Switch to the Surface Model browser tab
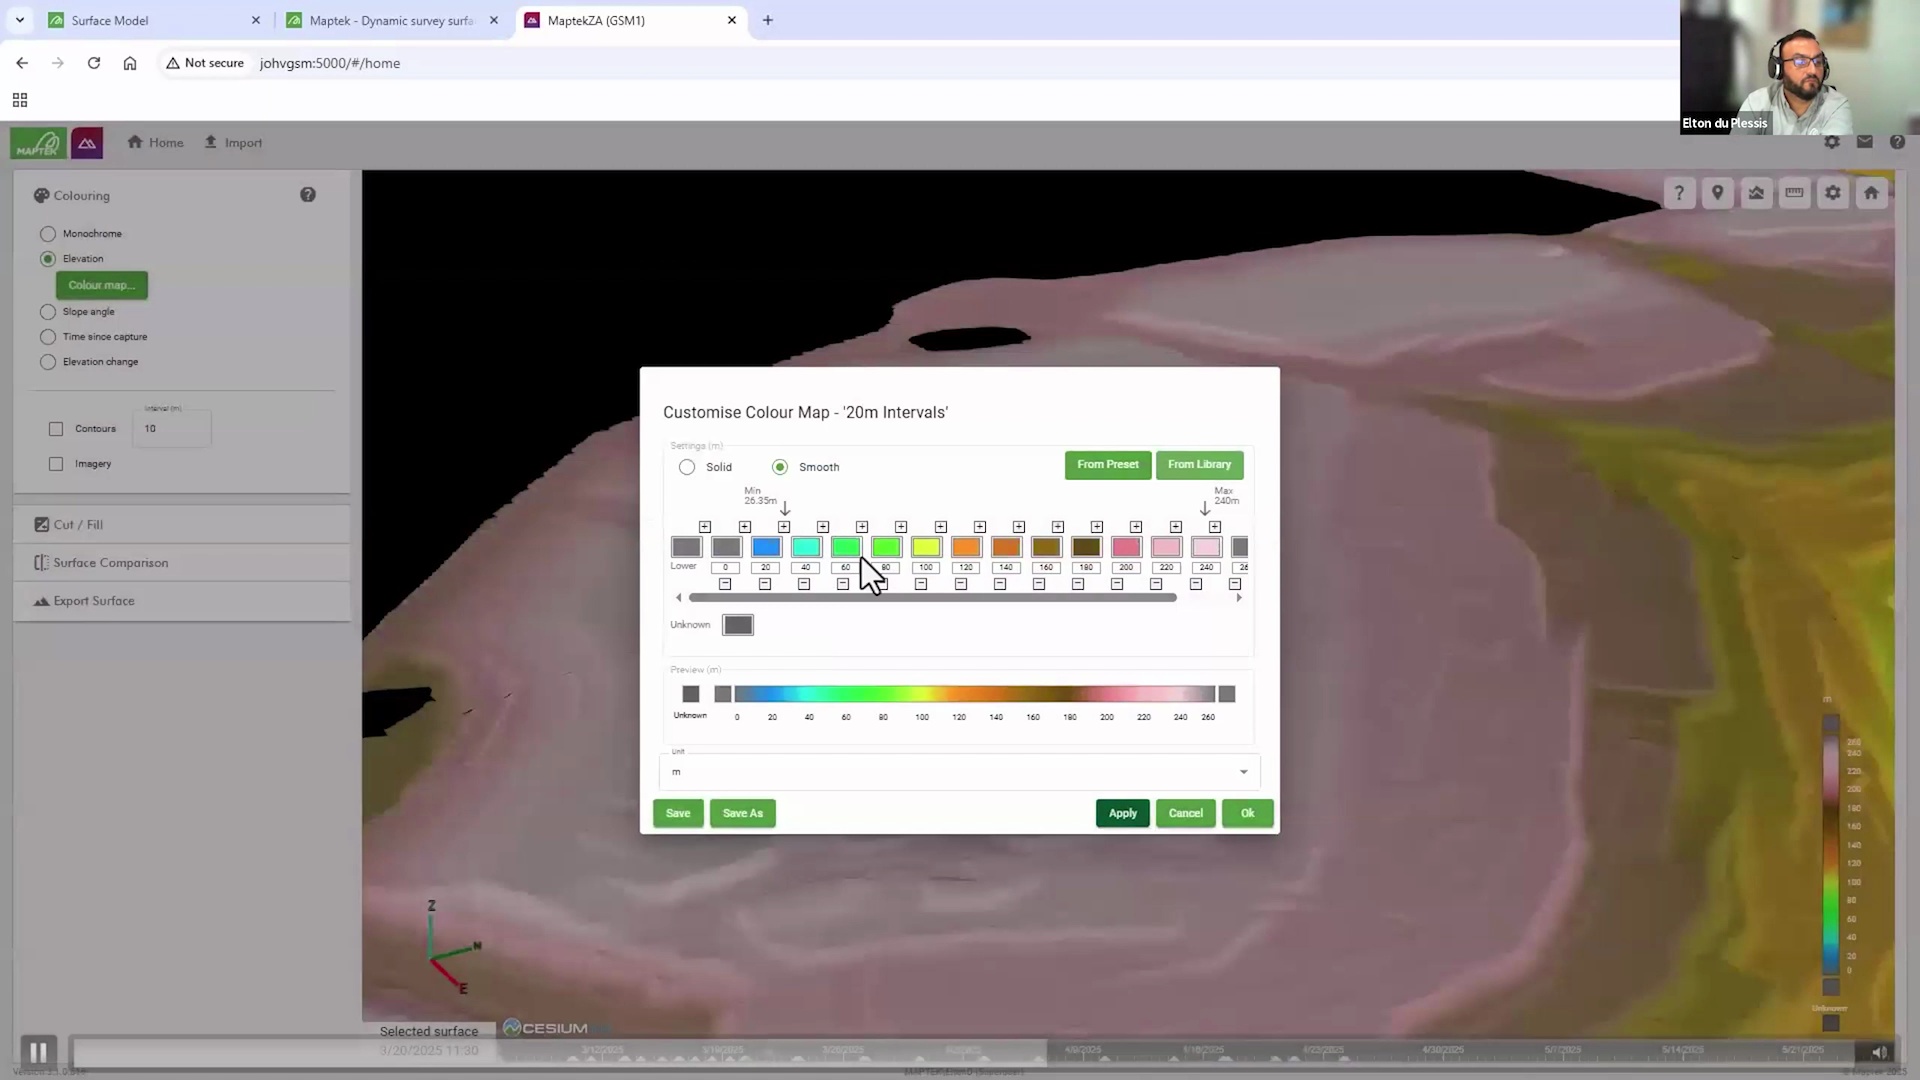This screenshot has width=1920, height=1080. coord(153,20)
